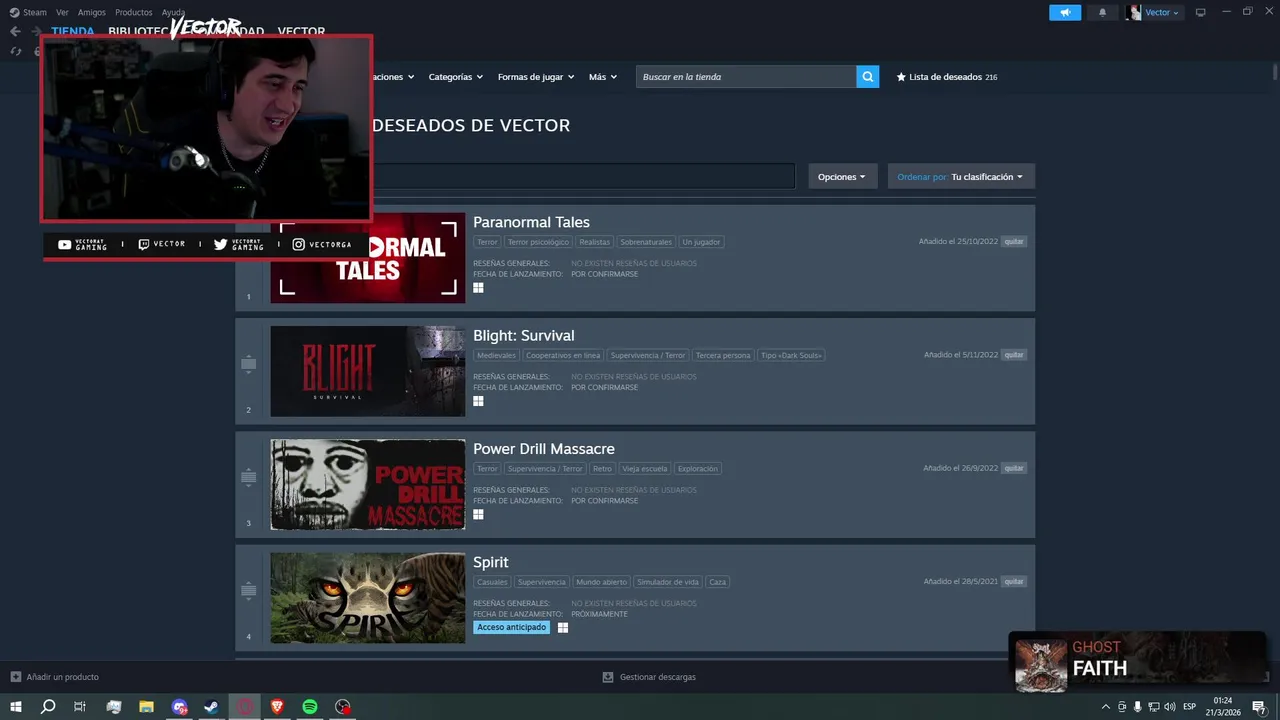This screenshot has height=720, width=1280.
Task: Click the Acceso anticipado badge on Spirit
Action: pos(512,627)
